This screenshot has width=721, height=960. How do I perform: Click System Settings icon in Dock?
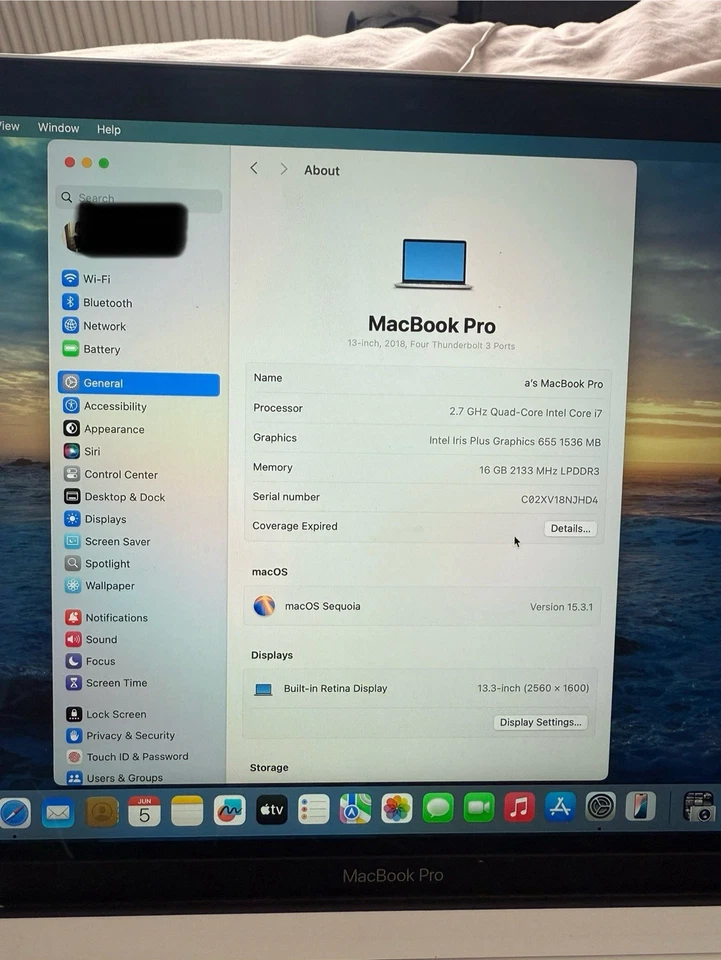(600, 806)
